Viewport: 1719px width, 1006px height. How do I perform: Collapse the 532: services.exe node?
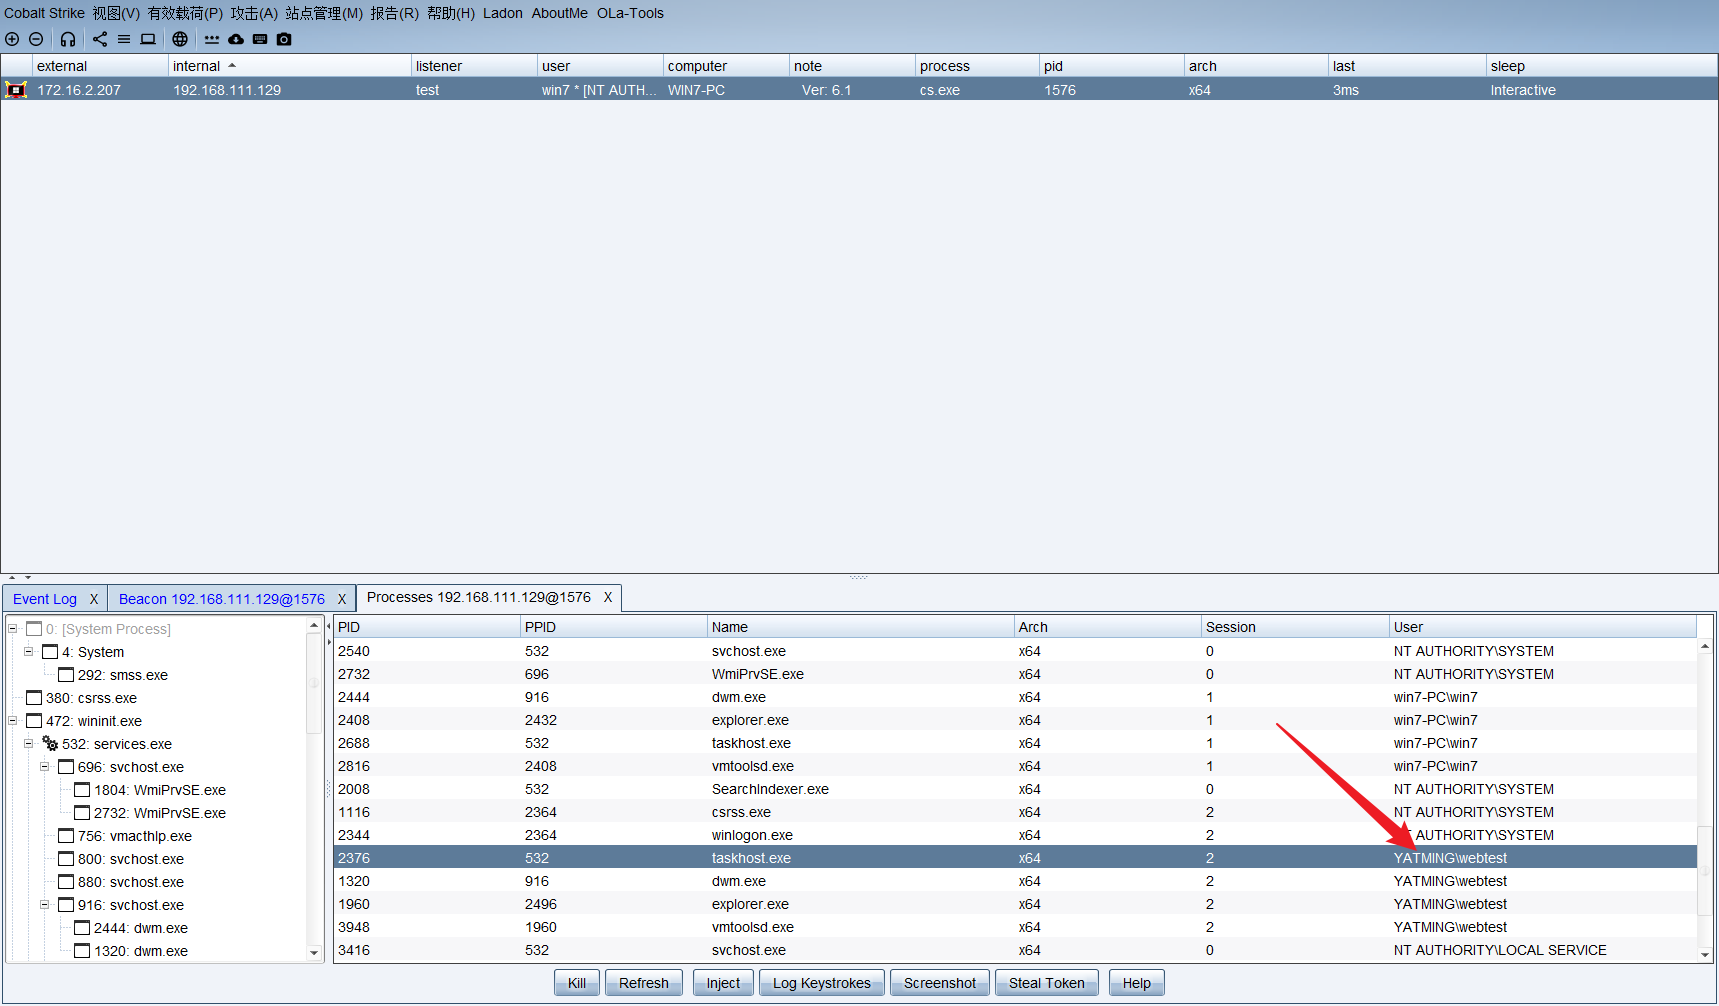[x=29, y=744]
